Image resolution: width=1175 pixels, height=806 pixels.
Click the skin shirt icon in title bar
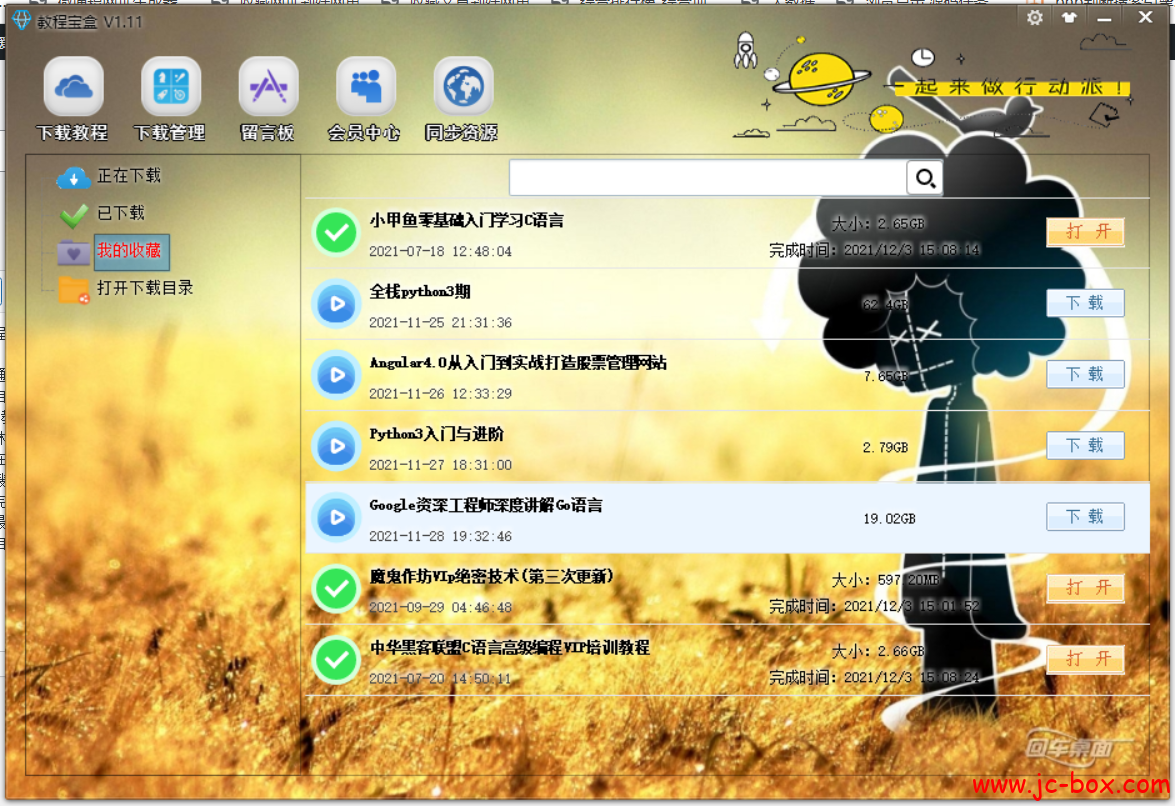(x=1069, y=17)
